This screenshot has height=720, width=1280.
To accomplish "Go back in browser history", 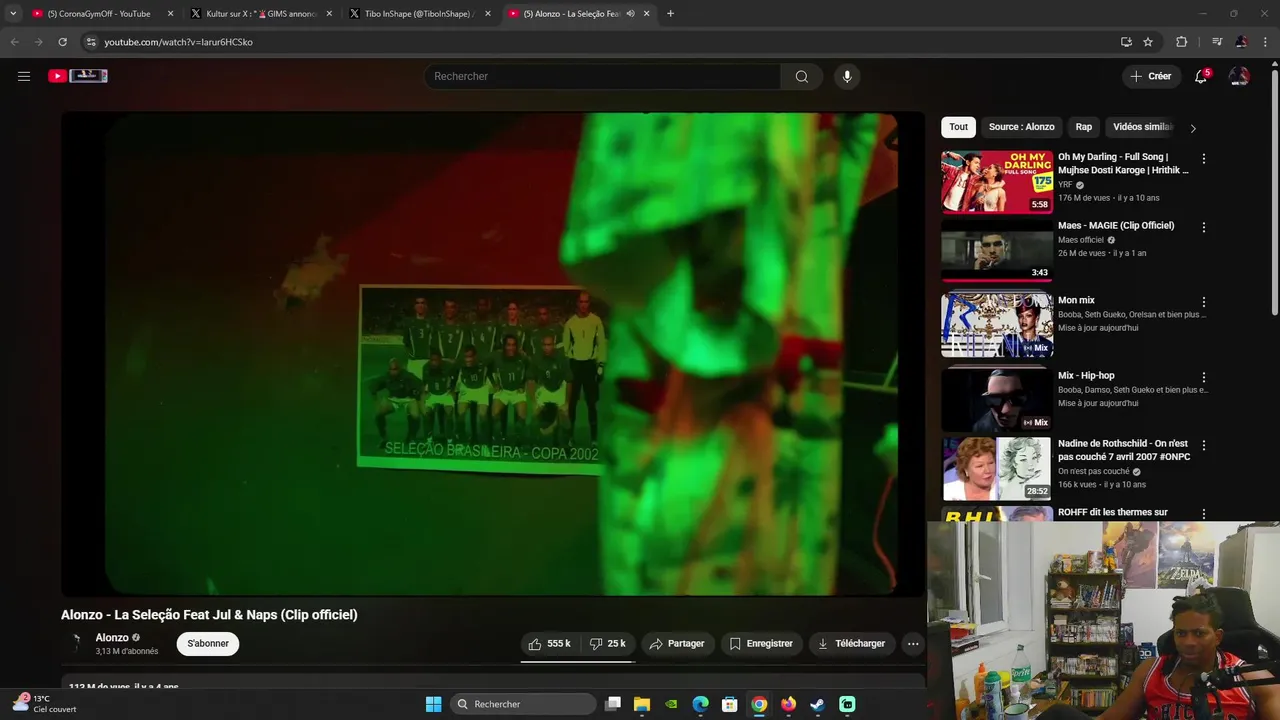I will pos(14,42).
